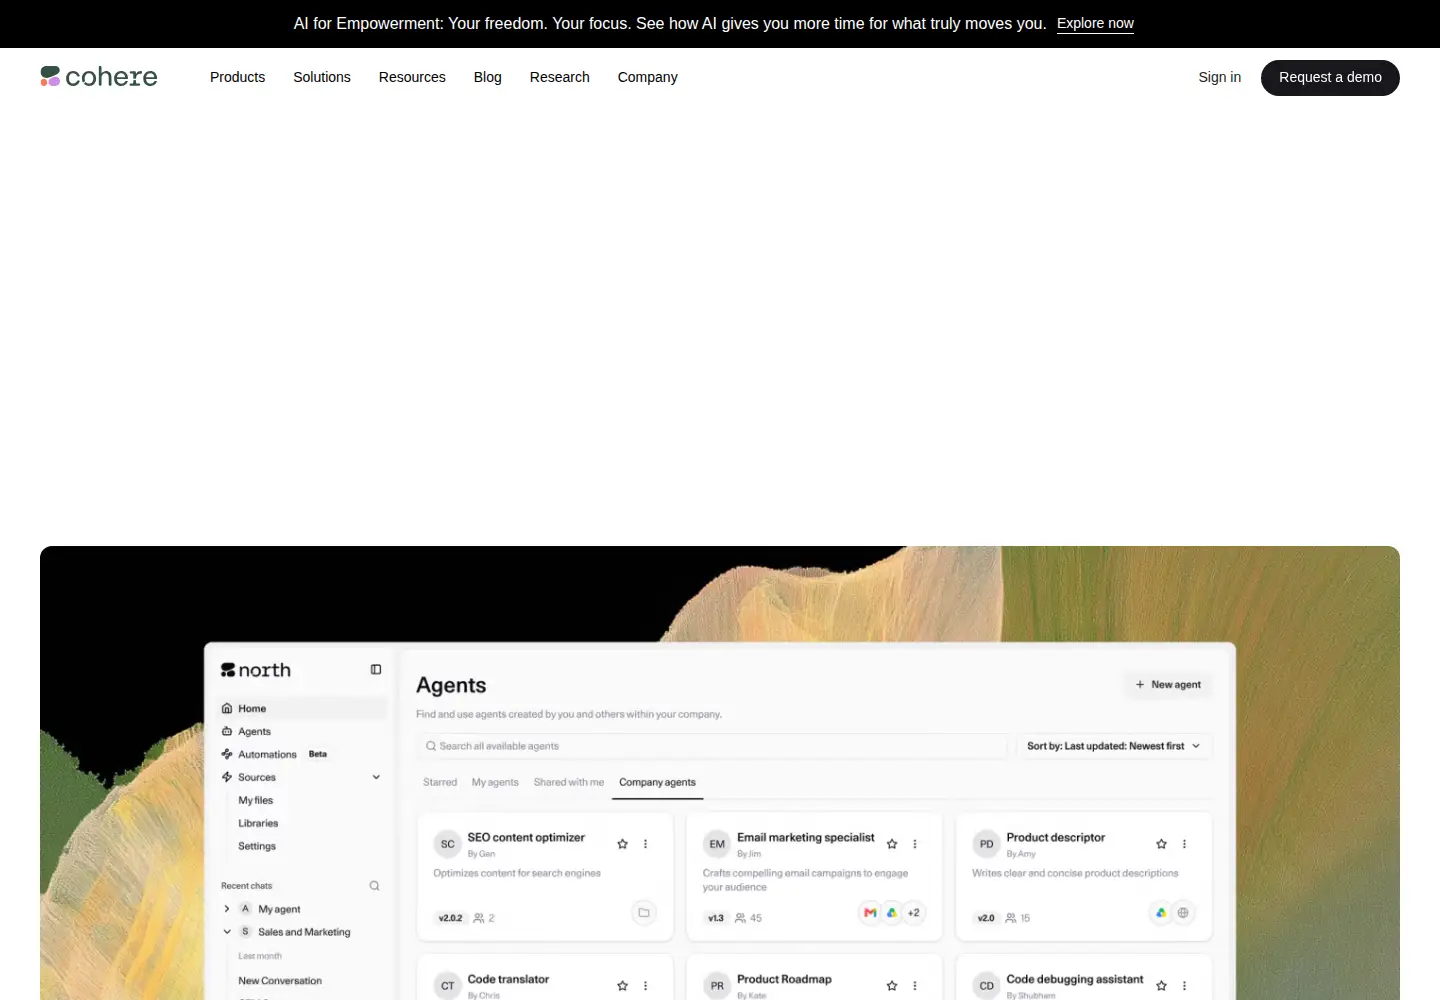Star the Email marketing specialist agent
The height and width of the screenshot is (1000, 1440).
coord(892,844)
